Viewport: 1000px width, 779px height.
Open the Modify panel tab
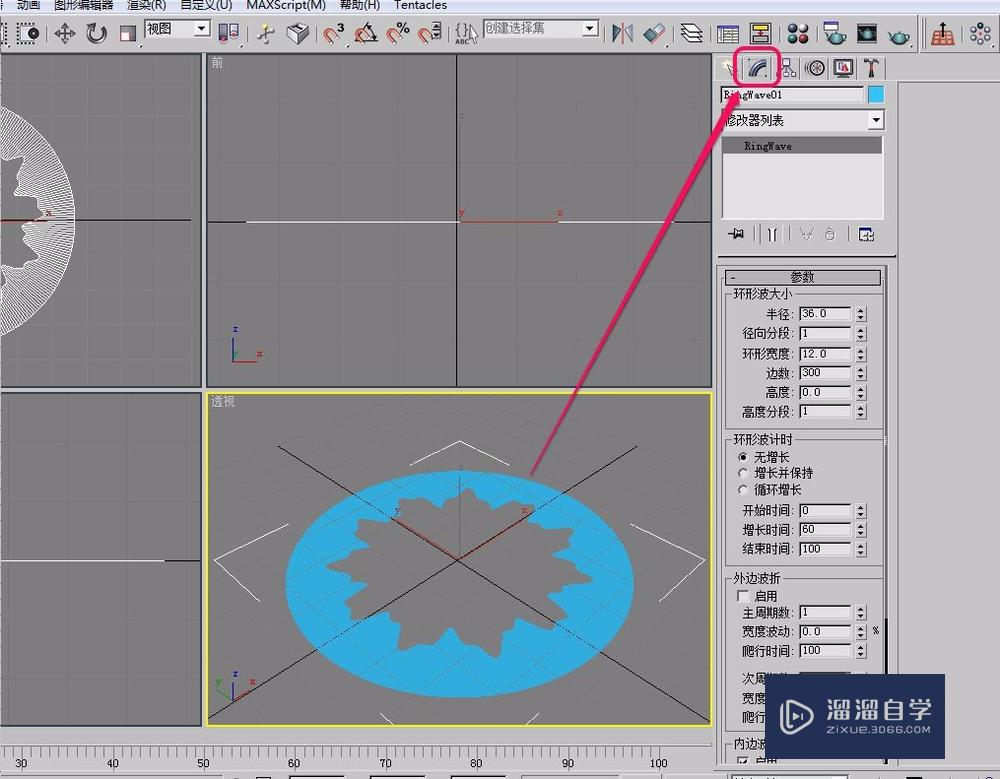coord(755,67)
